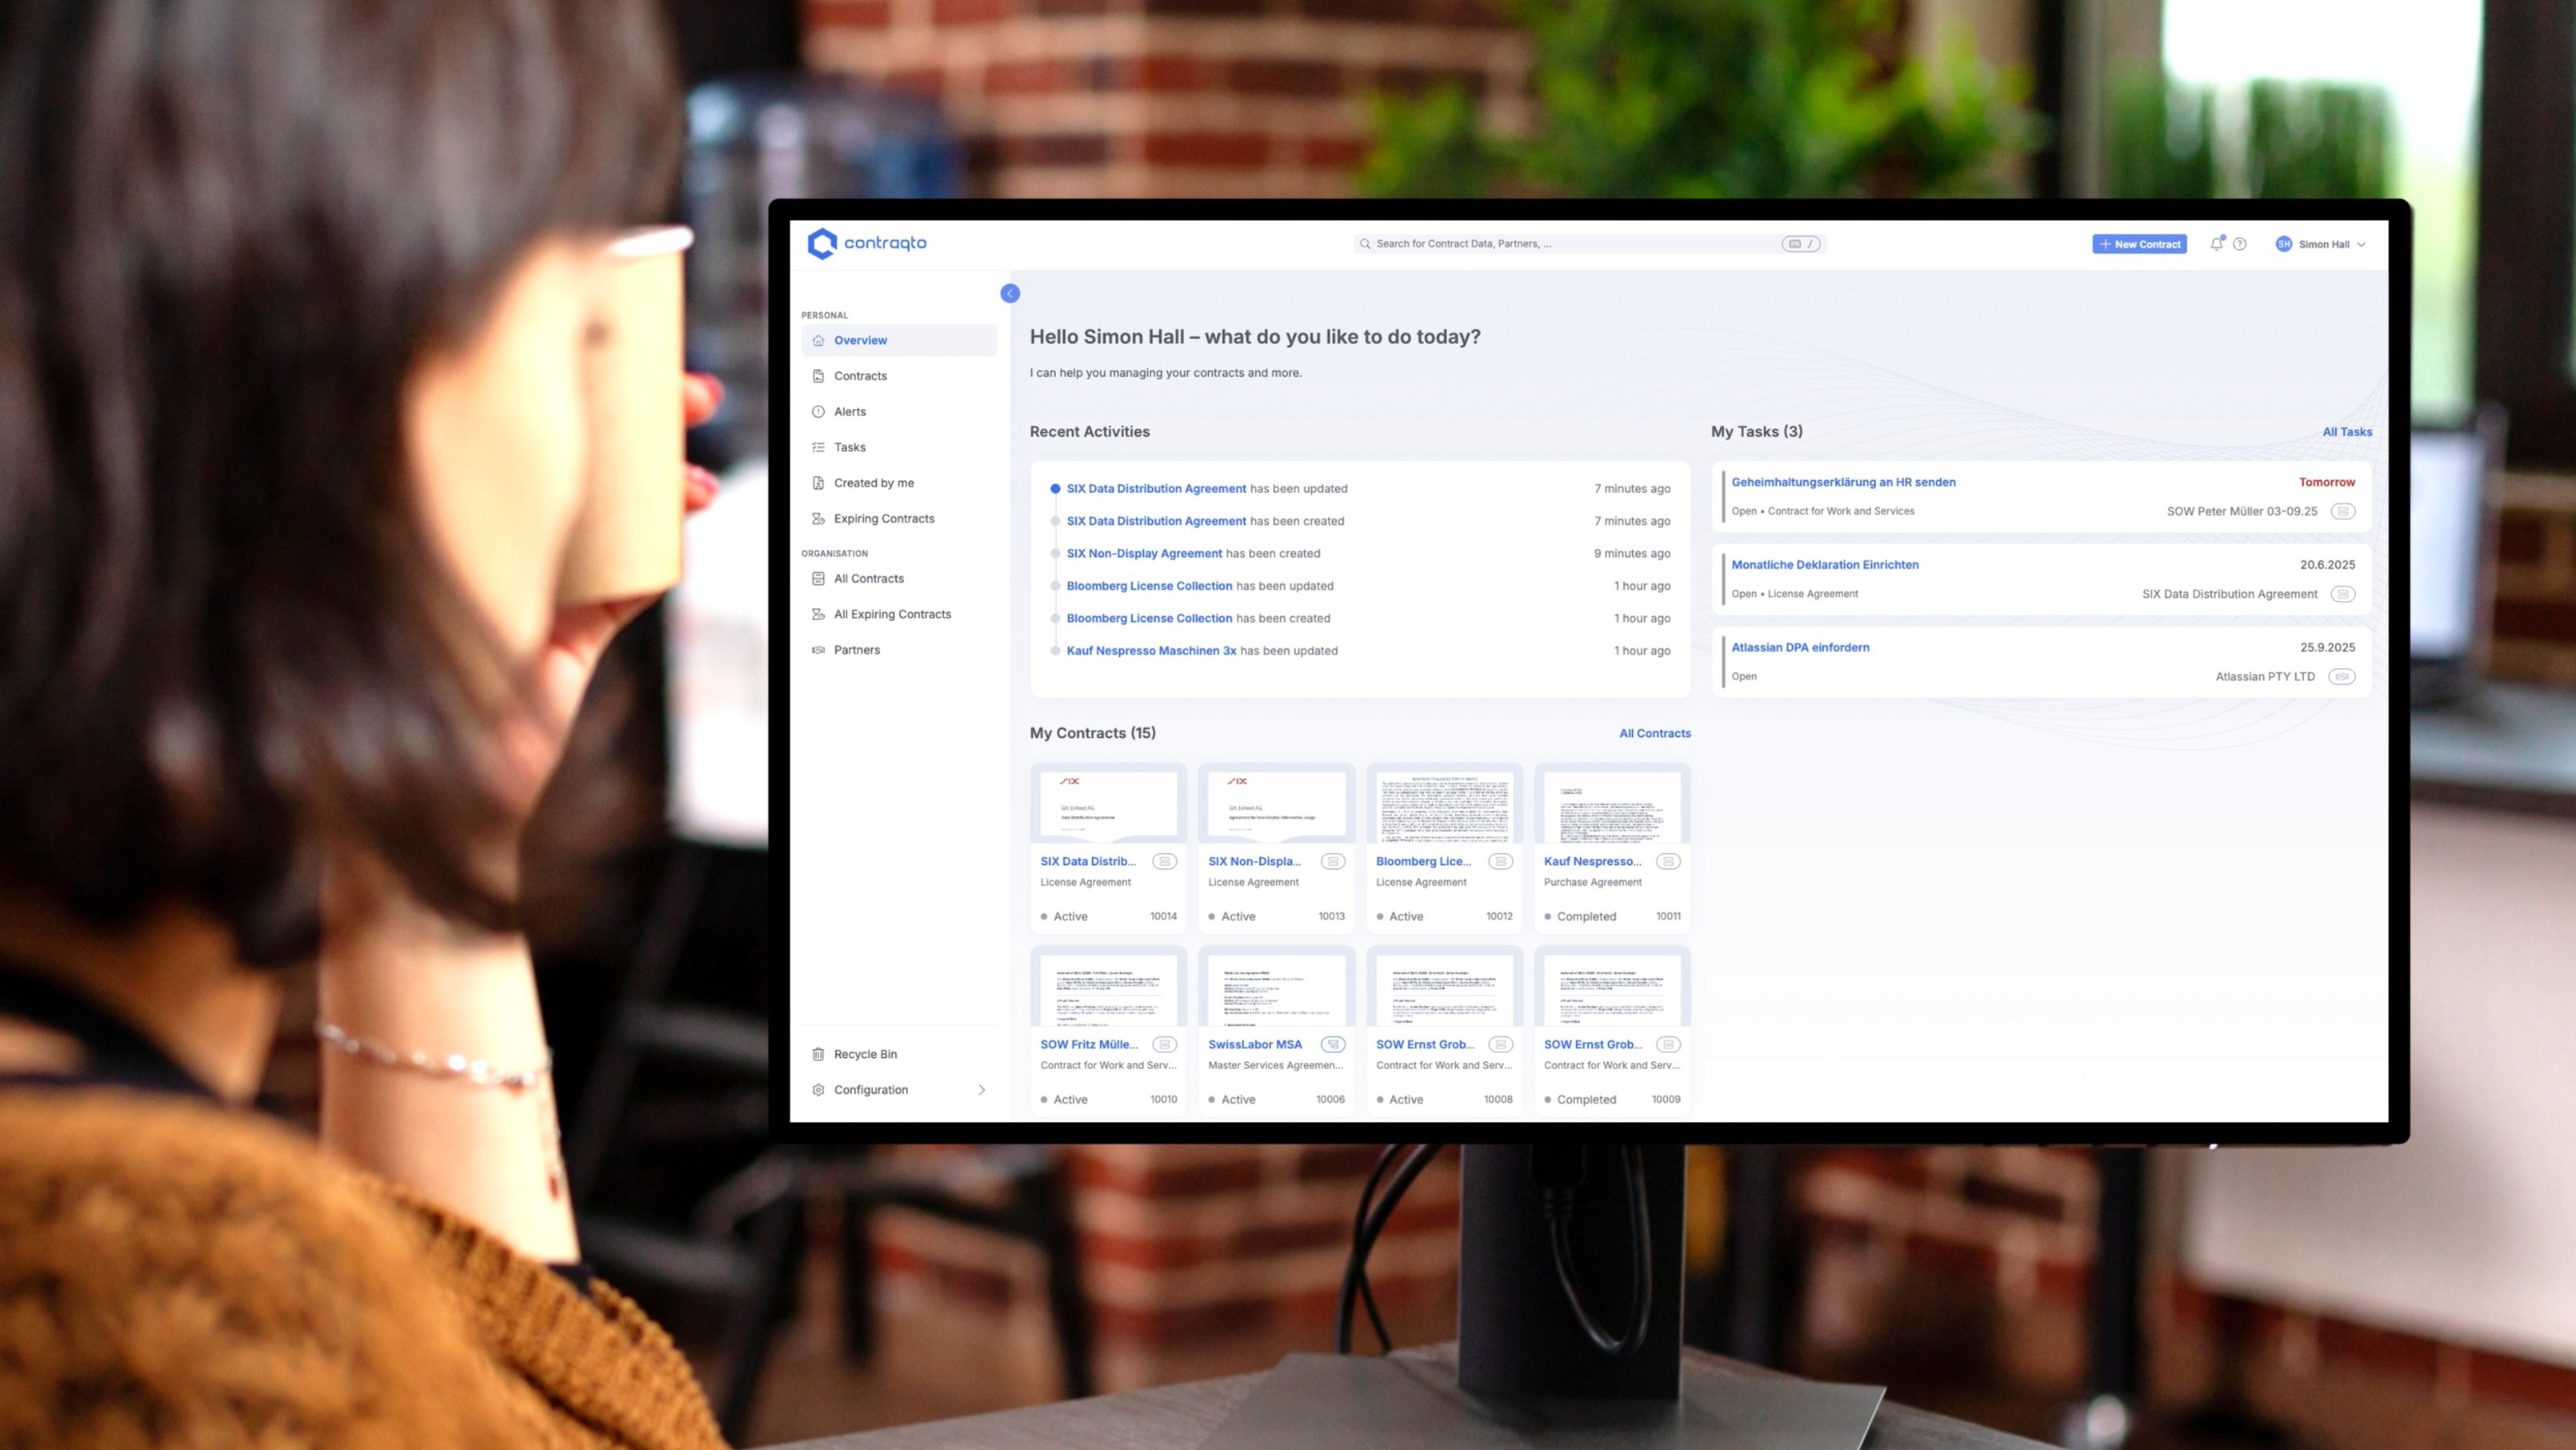Collapse the sidebar with round arrow button
Image resolution: width=2576 pixels, height=1450 pixels.
coord(1010,293)
